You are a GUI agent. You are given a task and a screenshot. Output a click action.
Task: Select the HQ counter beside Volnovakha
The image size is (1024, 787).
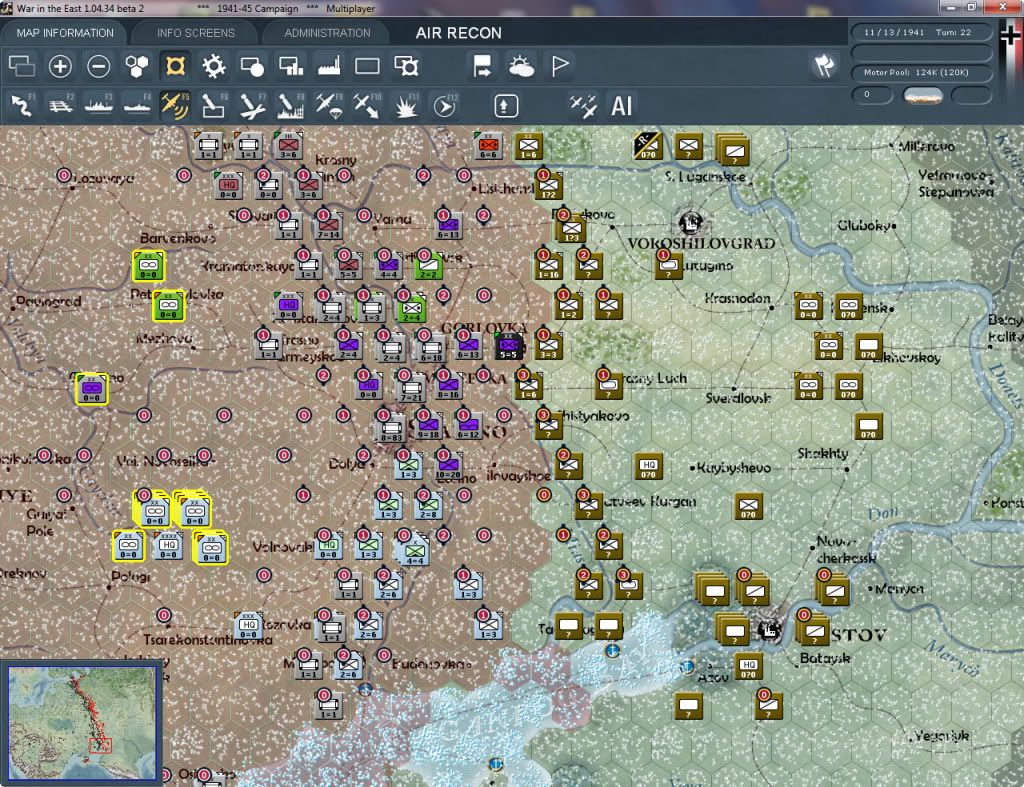tap(328, 547)
